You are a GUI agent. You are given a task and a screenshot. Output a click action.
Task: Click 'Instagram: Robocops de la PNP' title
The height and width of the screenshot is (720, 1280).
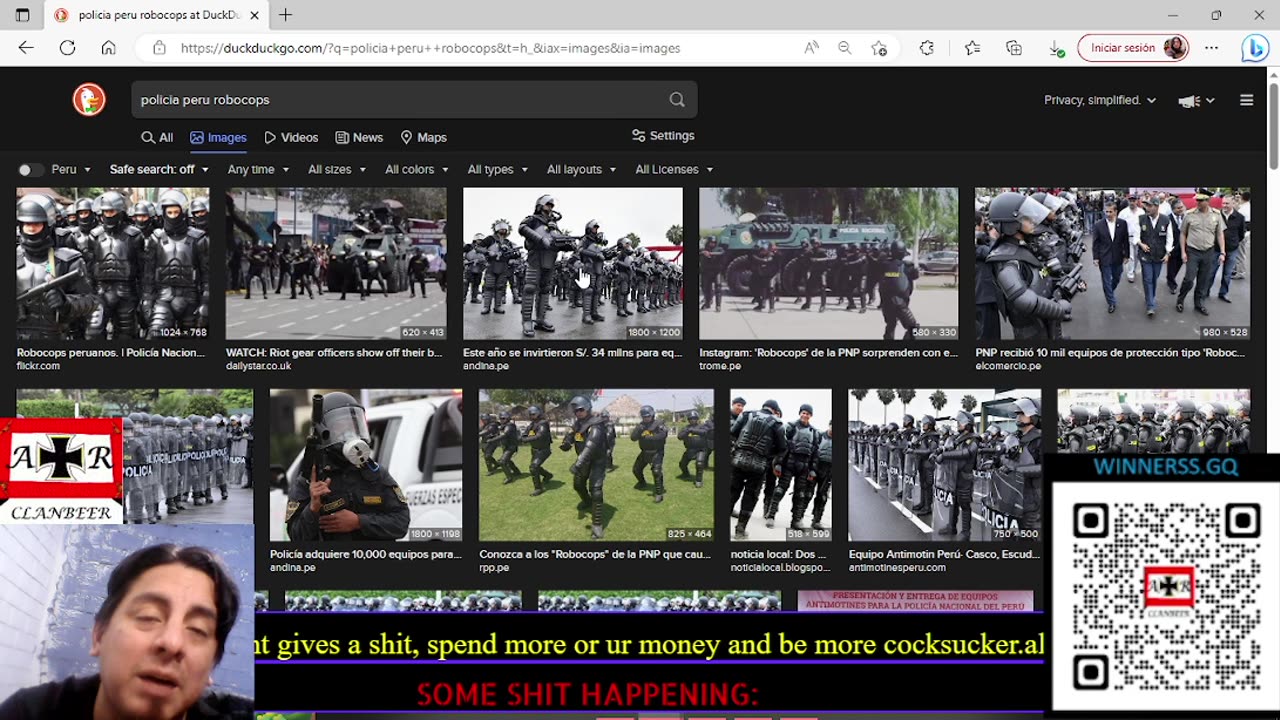pyautogui.click(x=828, y=353)
